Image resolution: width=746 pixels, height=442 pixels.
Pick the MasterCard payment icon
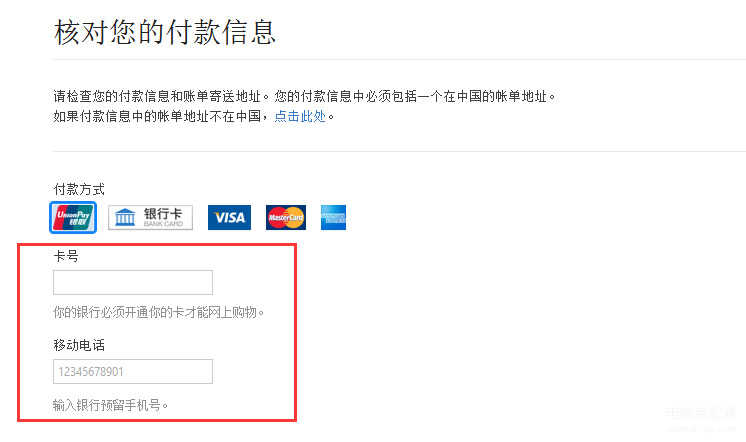pyautogui.click(x=285, y=217)
